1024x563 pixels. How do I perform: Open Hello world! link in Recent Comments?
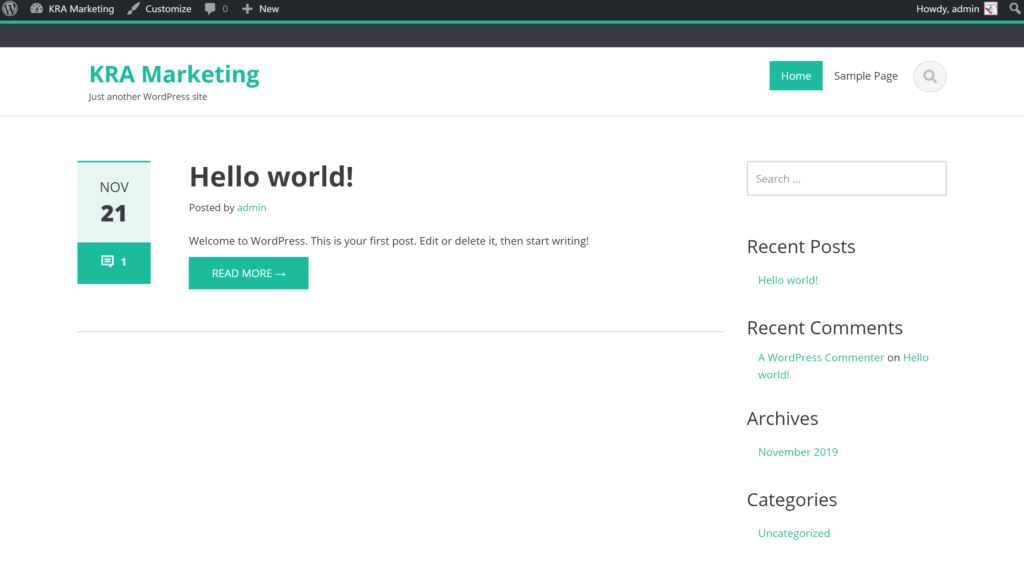tap(915, 357)
